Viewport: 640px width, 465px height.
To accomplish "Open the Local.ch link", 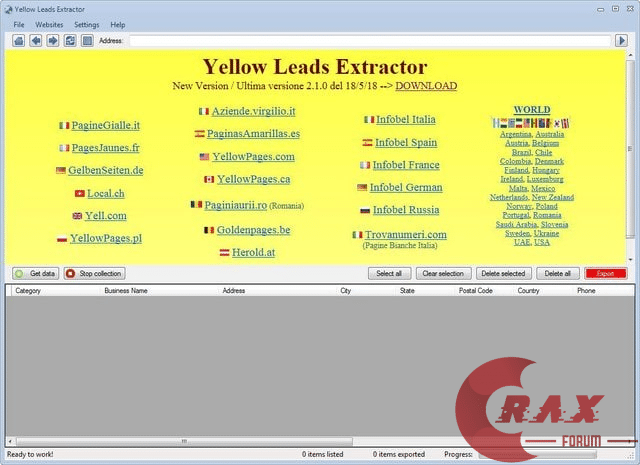I will [106, 194].
